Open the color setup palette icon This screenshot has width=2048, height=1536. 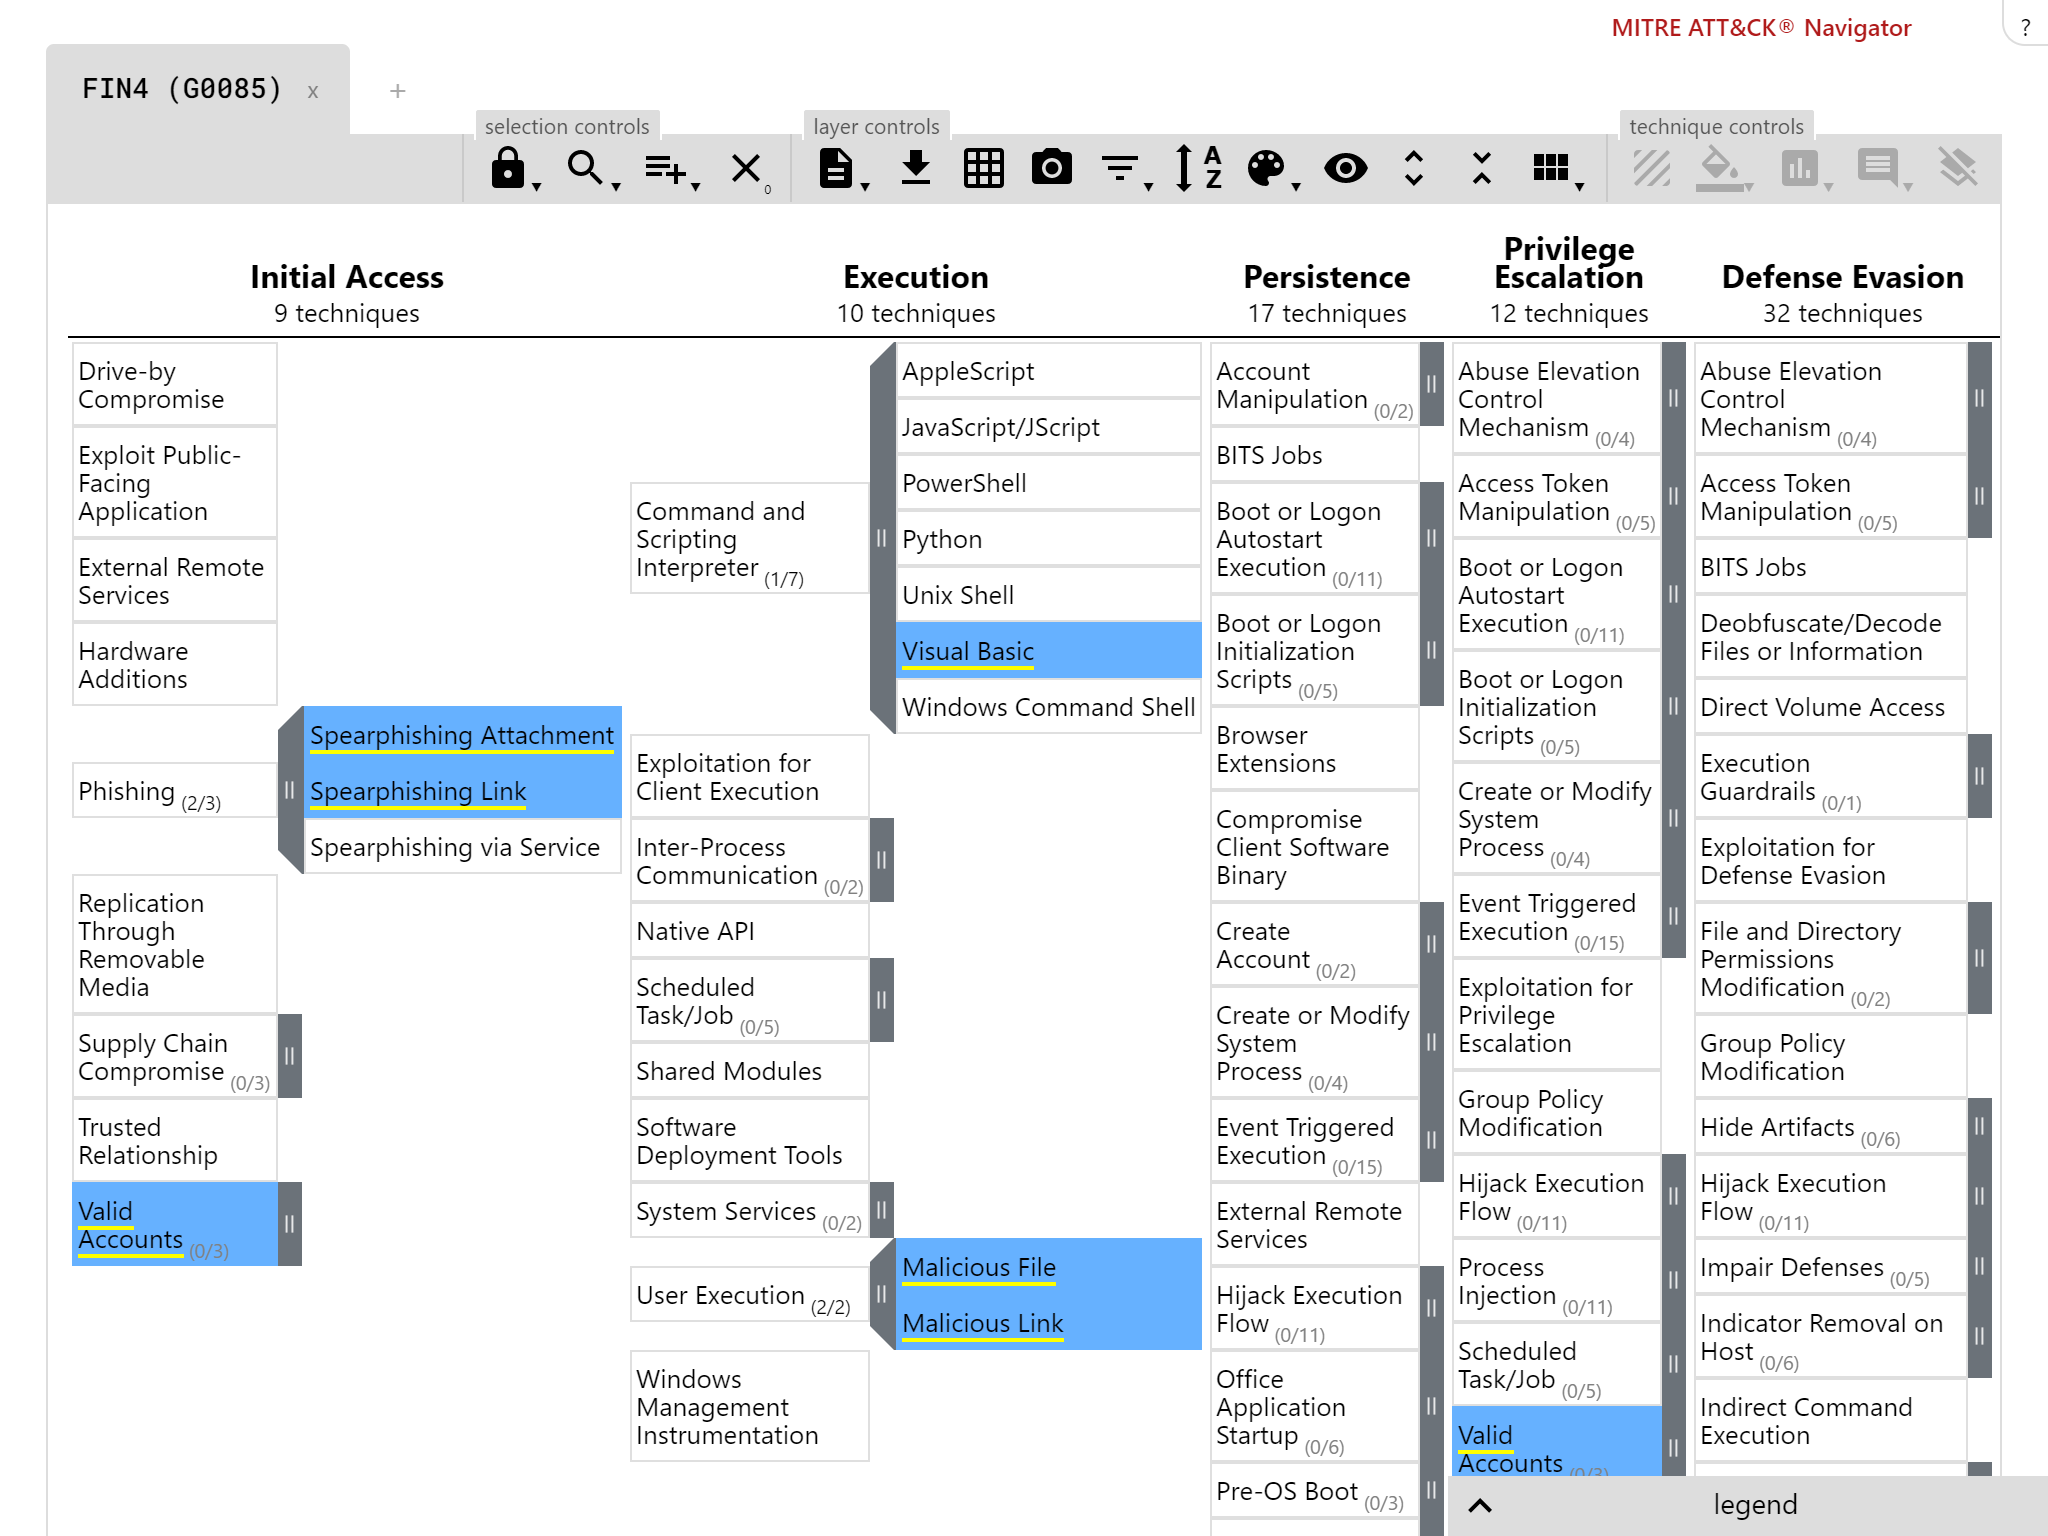1266,168
